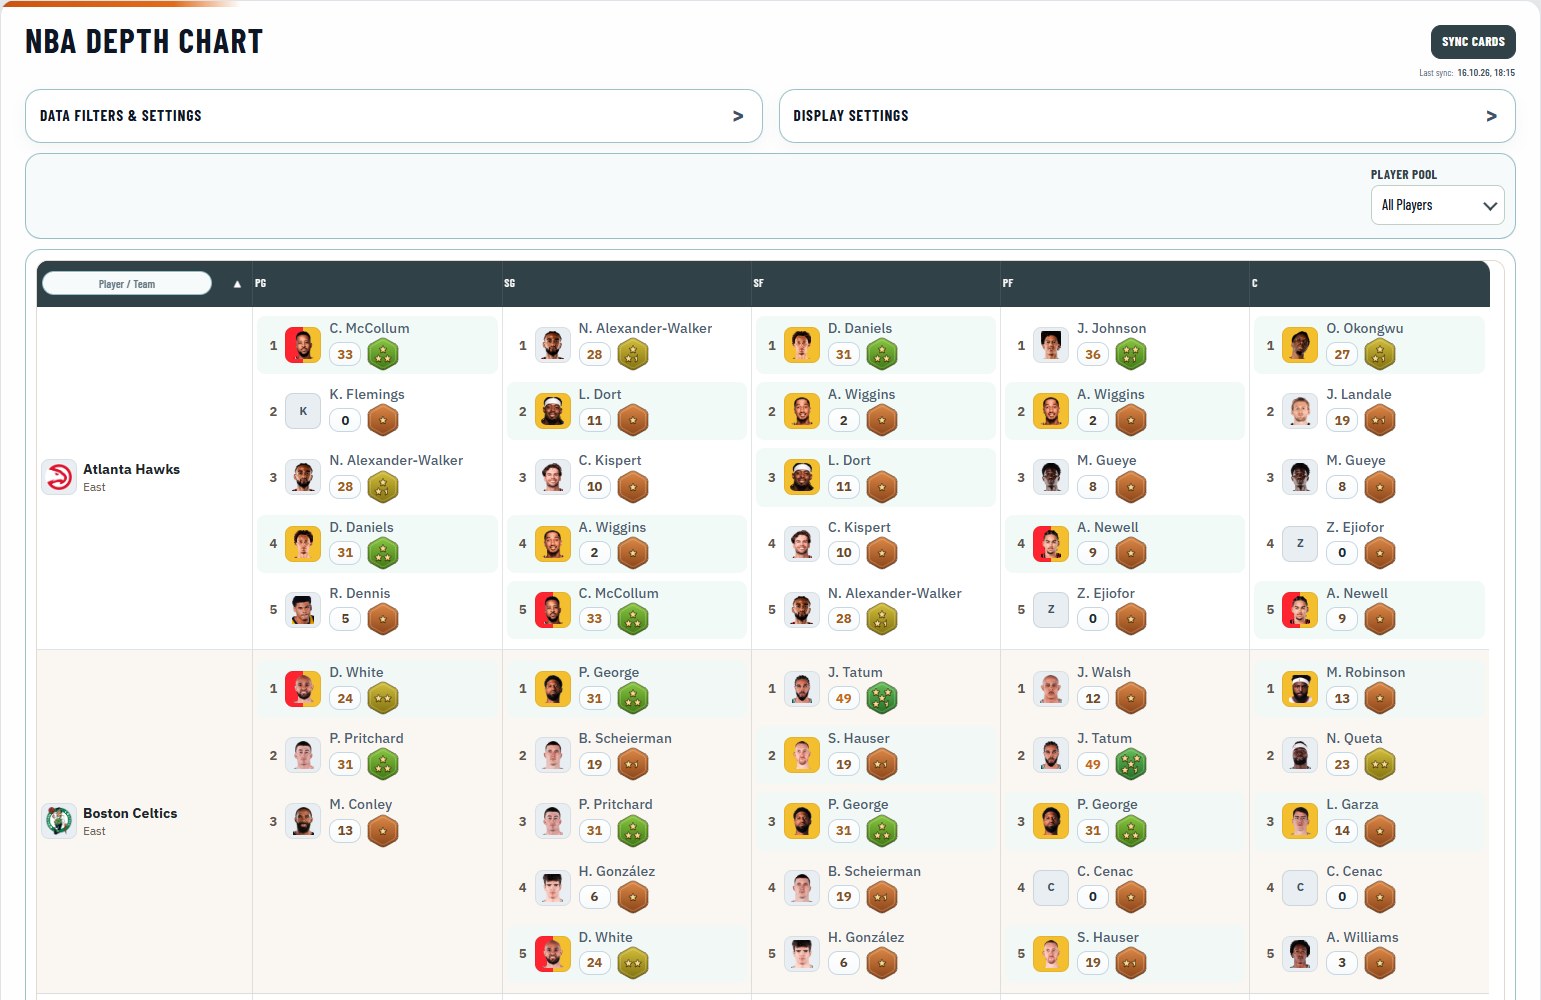
Task: Click the Atlanta Hawks team logo
Action: (59, 477)
